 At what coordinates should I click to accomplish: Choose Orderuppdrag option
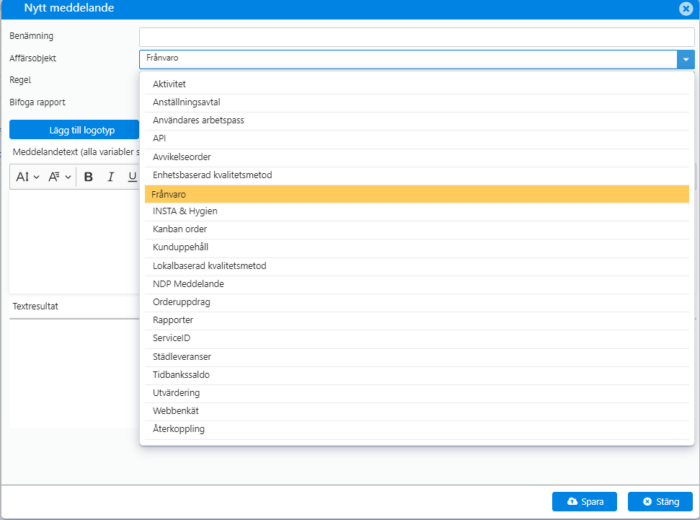pyautogui.click(x=417, y=302)
